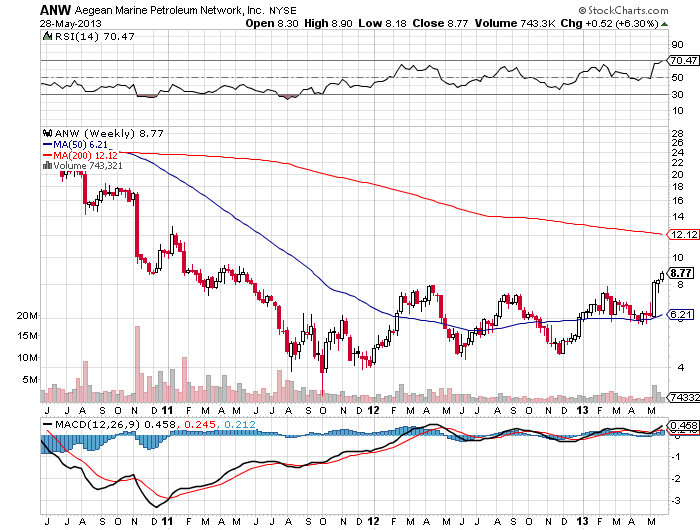The image size is (700, 530).
Task: Click the red MA(200) legend line swatch
Action: coord(47,155)
